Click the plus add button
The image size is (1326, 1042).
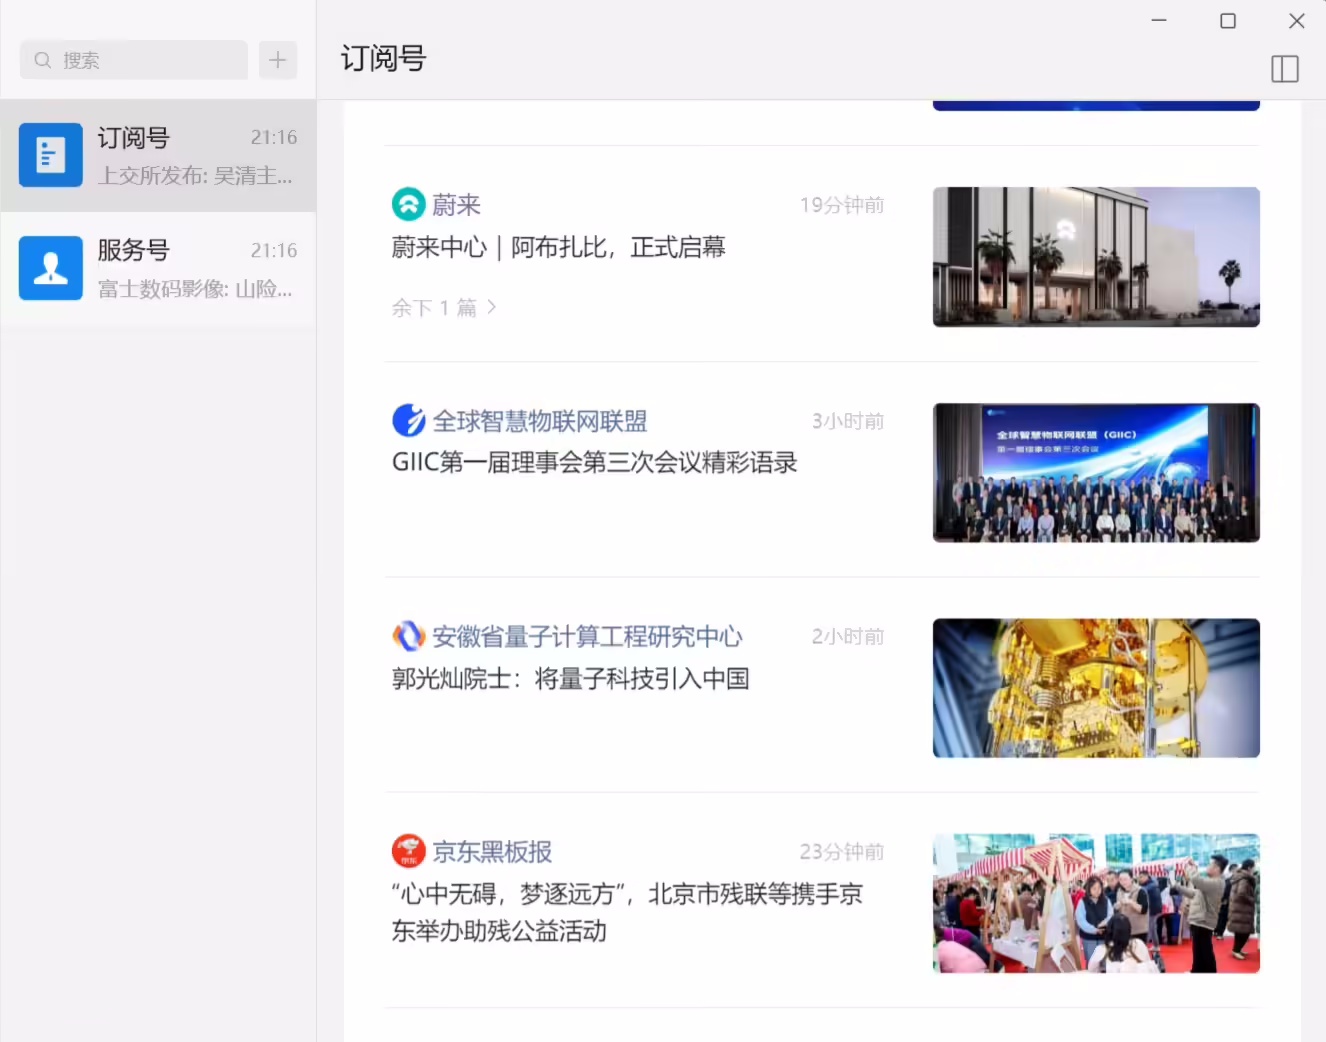point(278,60)
